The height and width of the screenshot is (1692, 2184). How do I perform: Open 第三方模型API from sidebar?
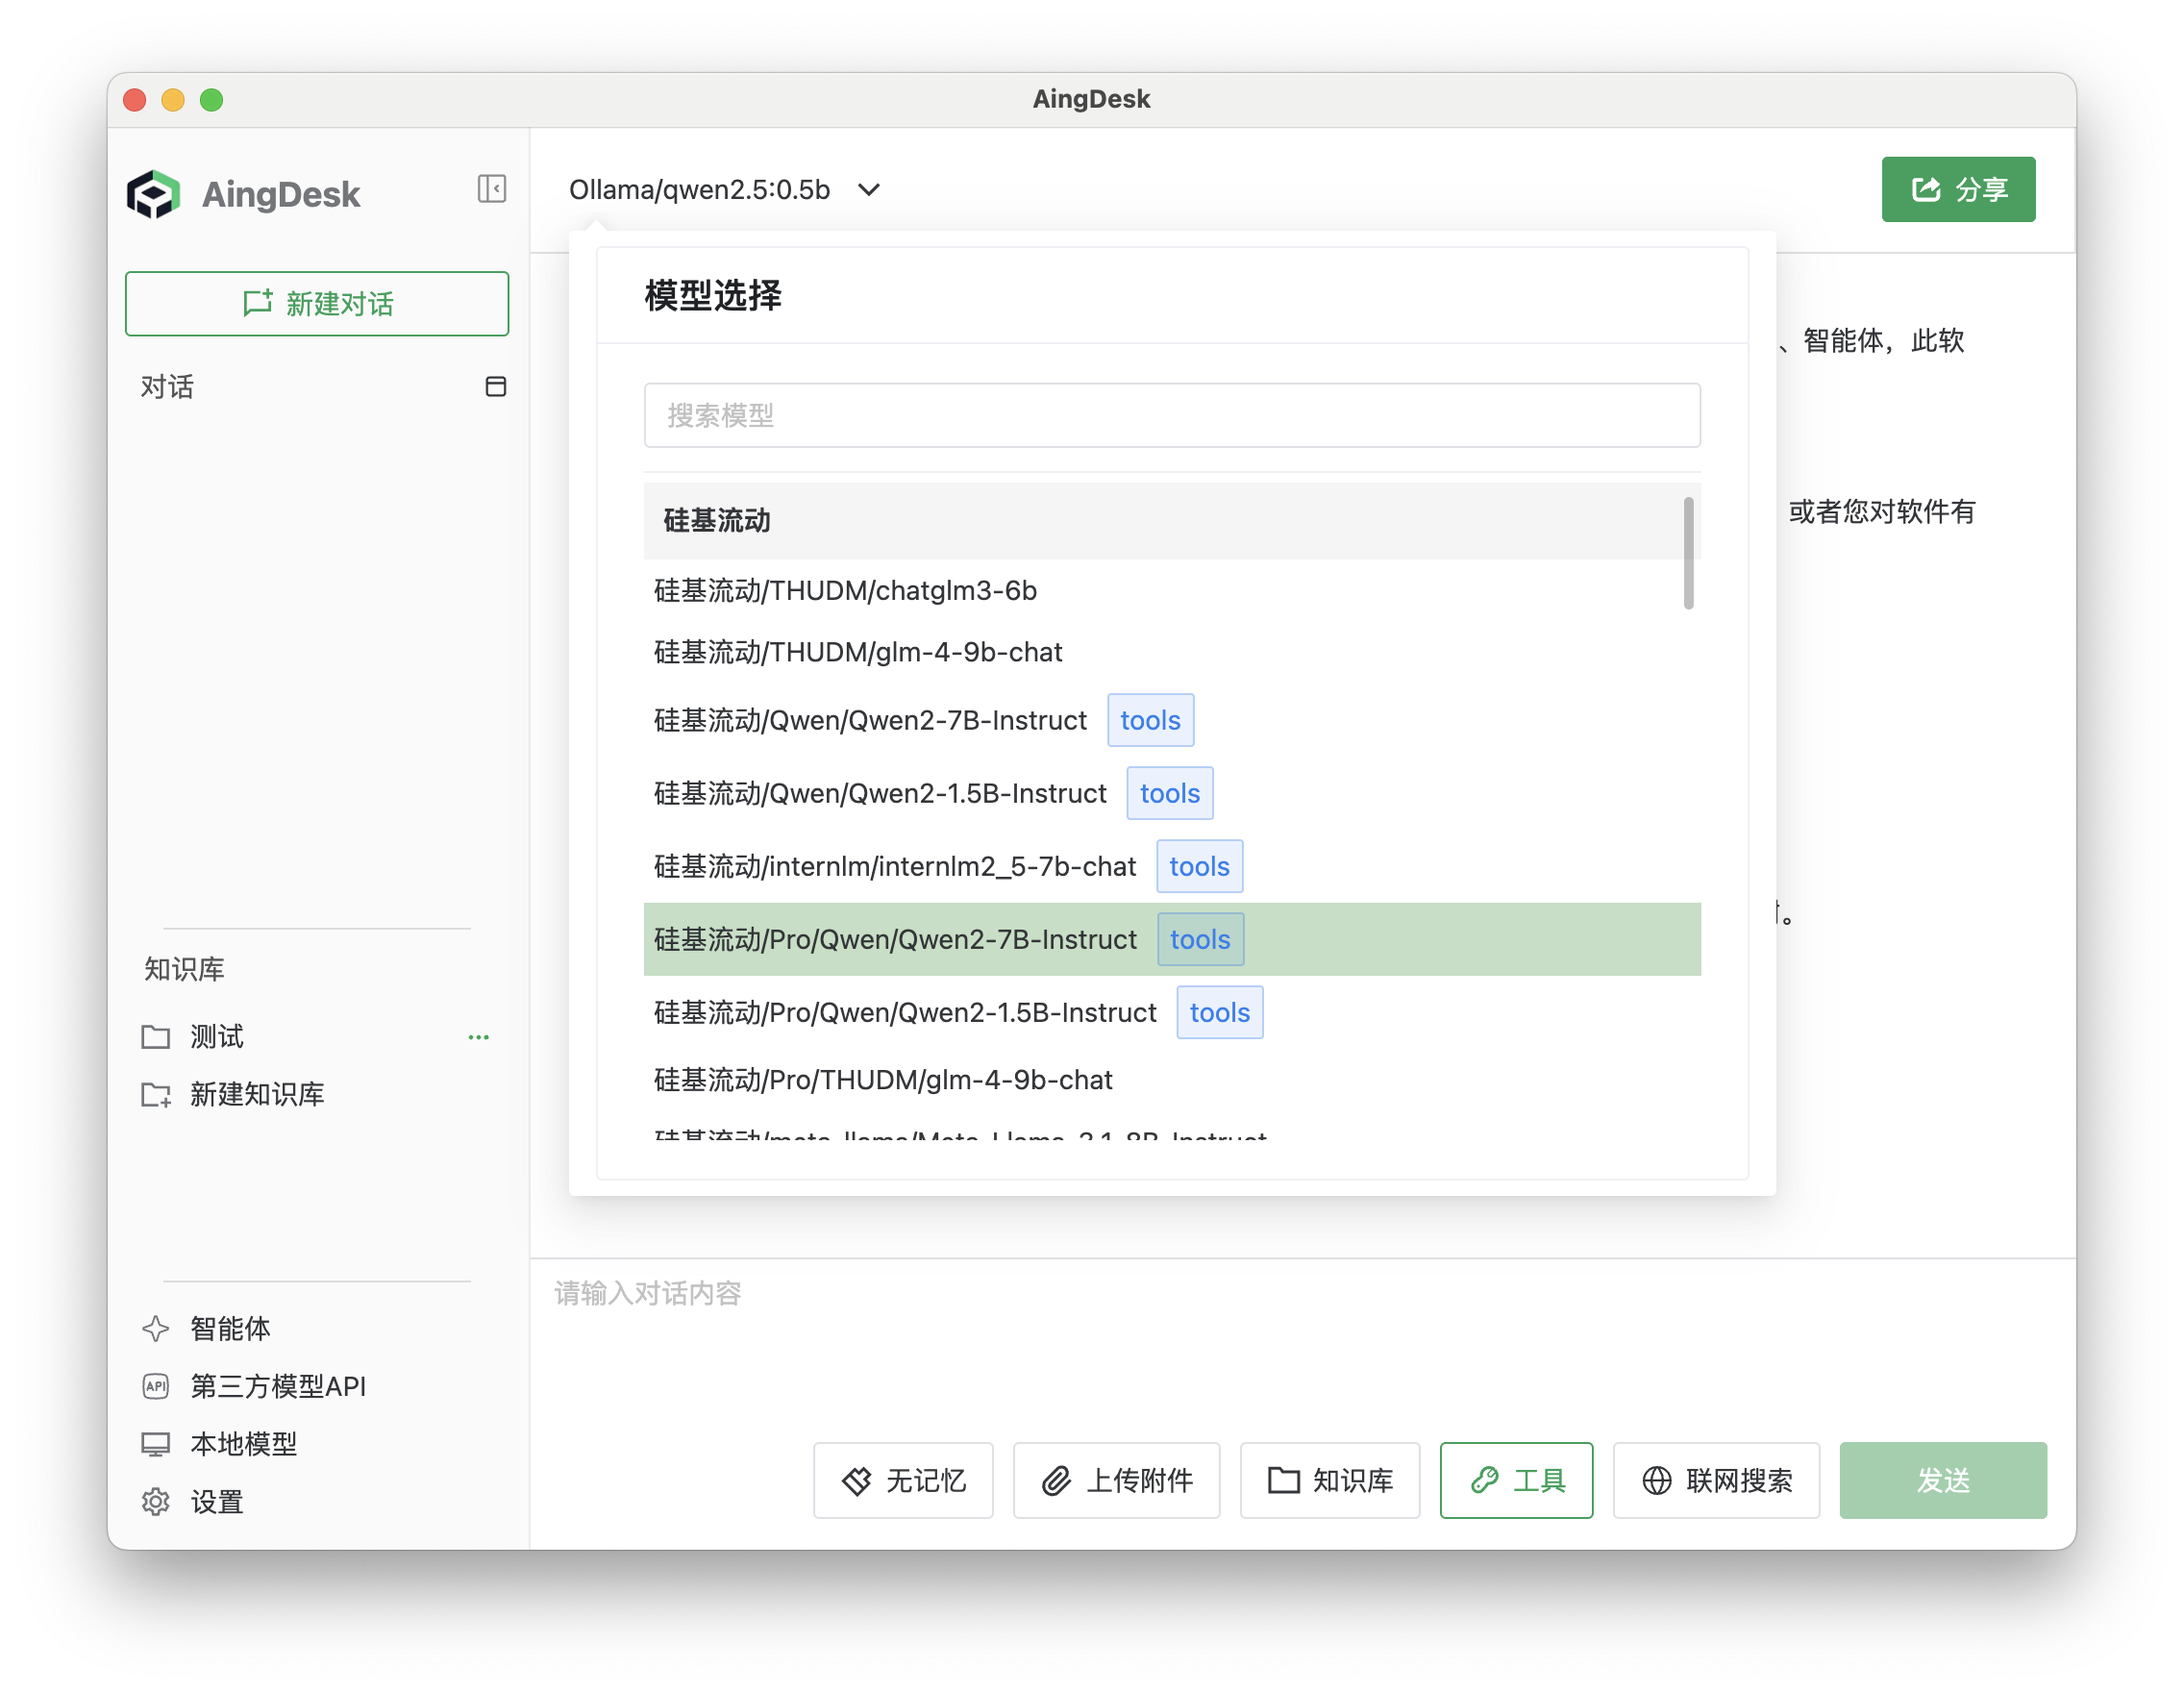click(277, 1386)
